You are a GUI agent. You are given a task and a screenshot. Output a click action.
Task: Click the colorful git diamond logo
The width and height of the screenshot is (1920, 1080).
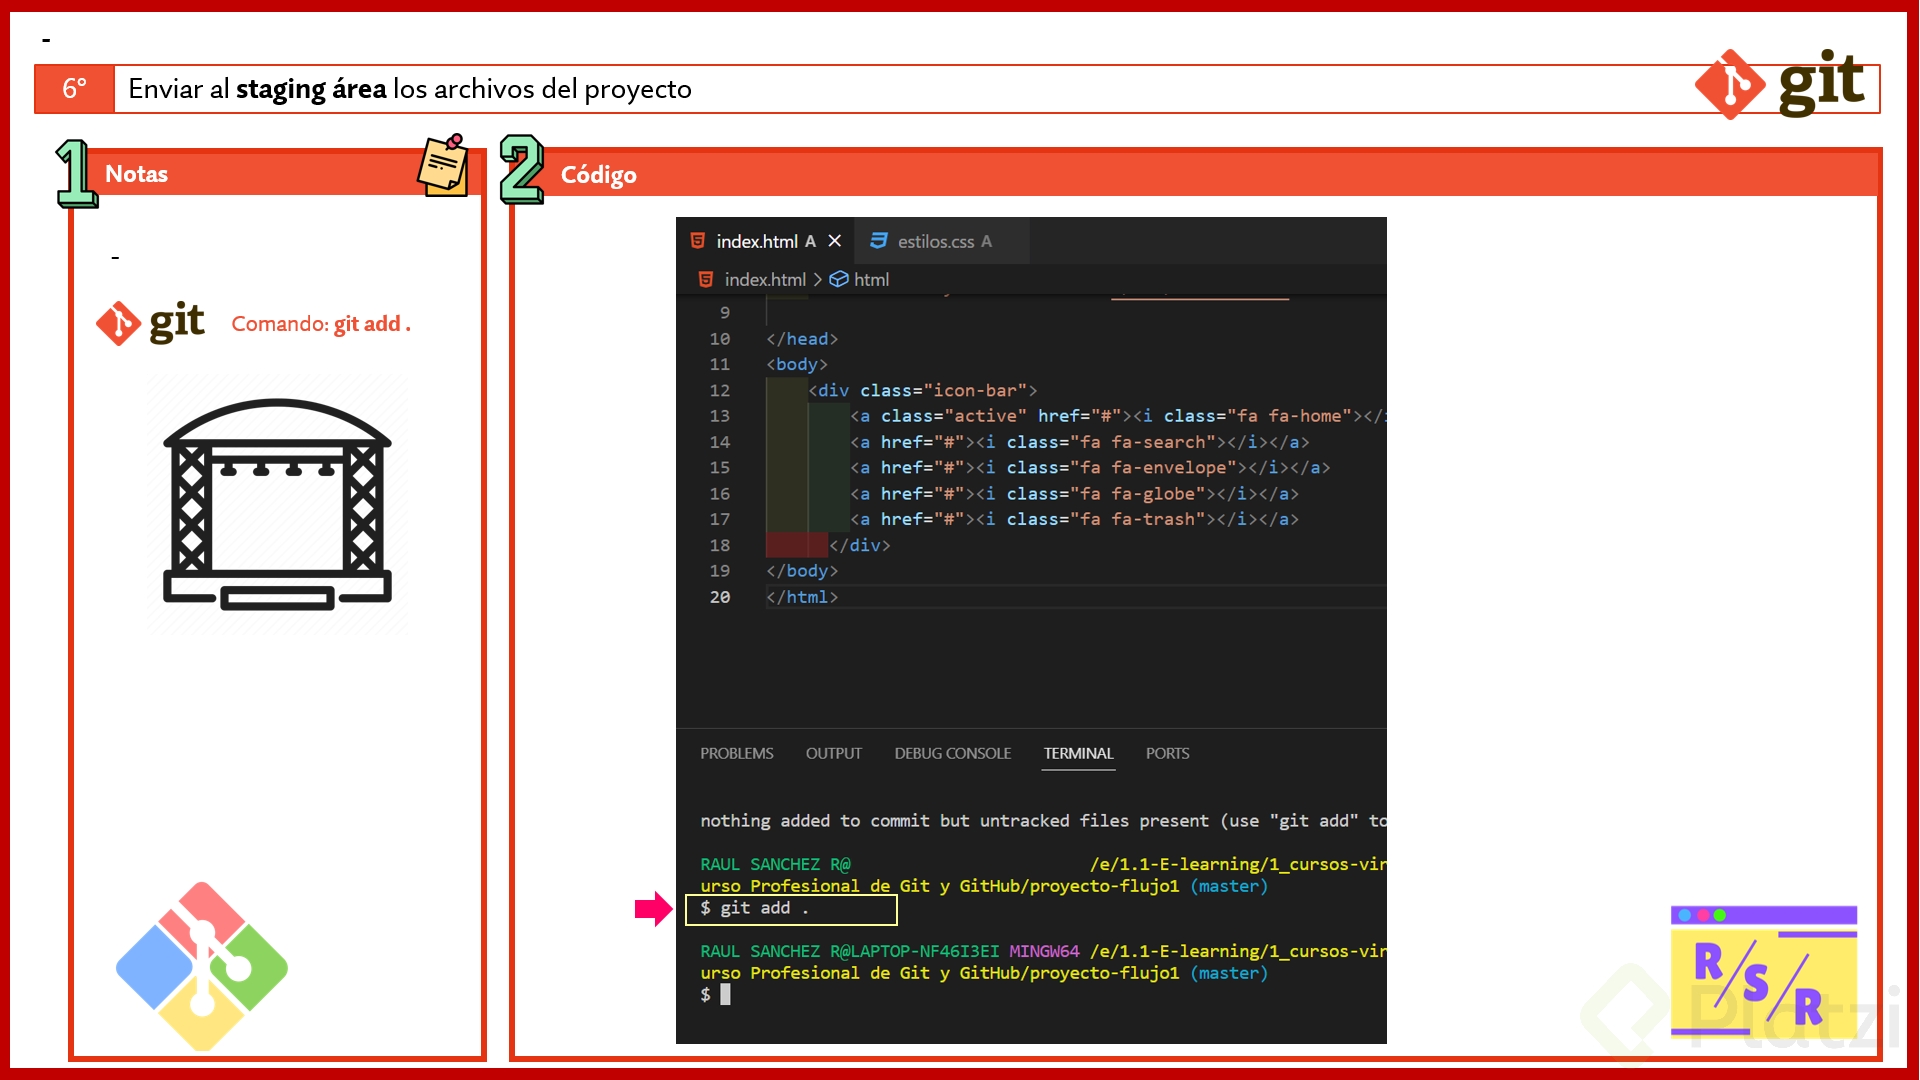202,966
